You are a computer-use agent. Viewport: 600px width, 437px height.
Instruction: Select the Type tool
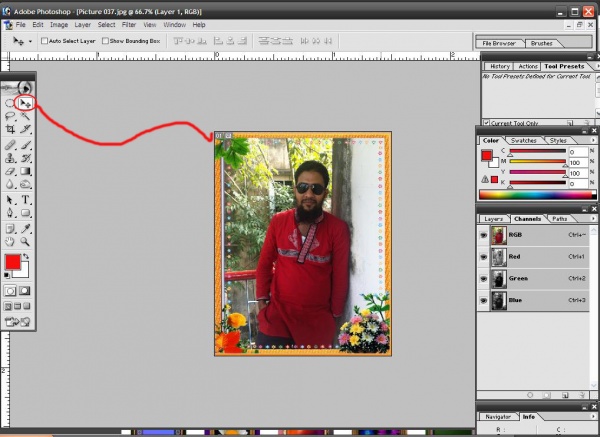click(25, 200)
